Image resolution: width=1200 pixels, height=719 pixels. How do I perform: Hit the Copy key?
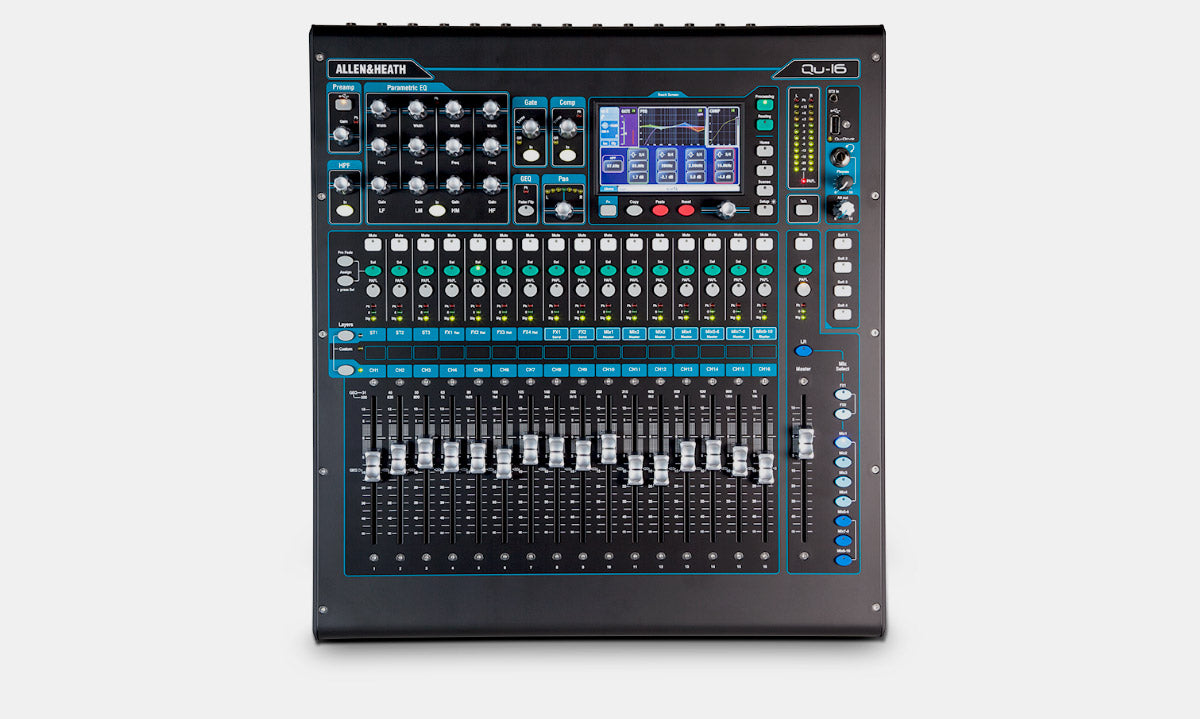[634, 211]
